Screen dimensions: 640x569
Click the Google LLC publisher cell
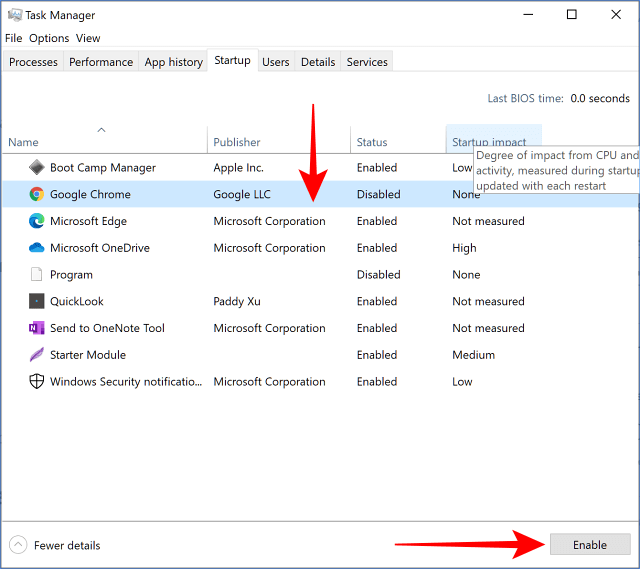pyautogui.click(x=242, y=194)
